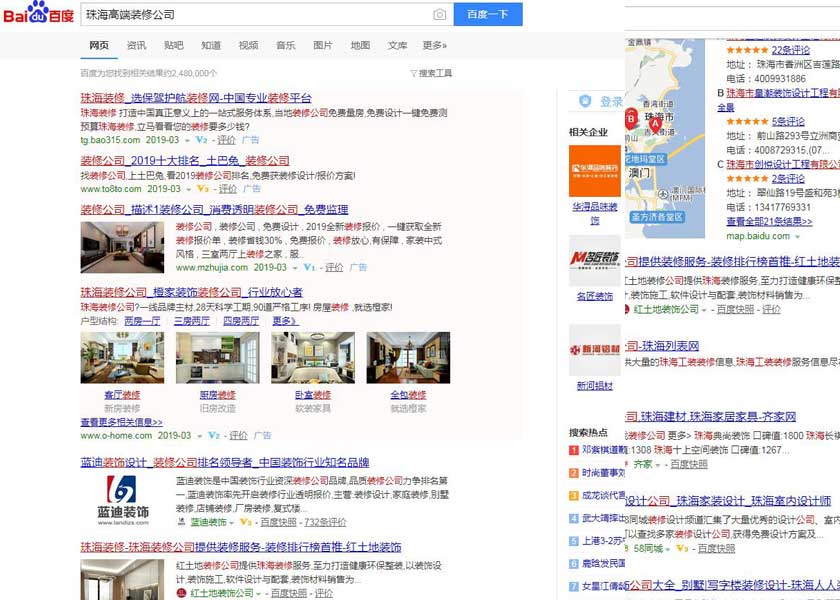Select 四房两厅 layout link
This screenshot has height=600, width=840.
click(241, 321)
